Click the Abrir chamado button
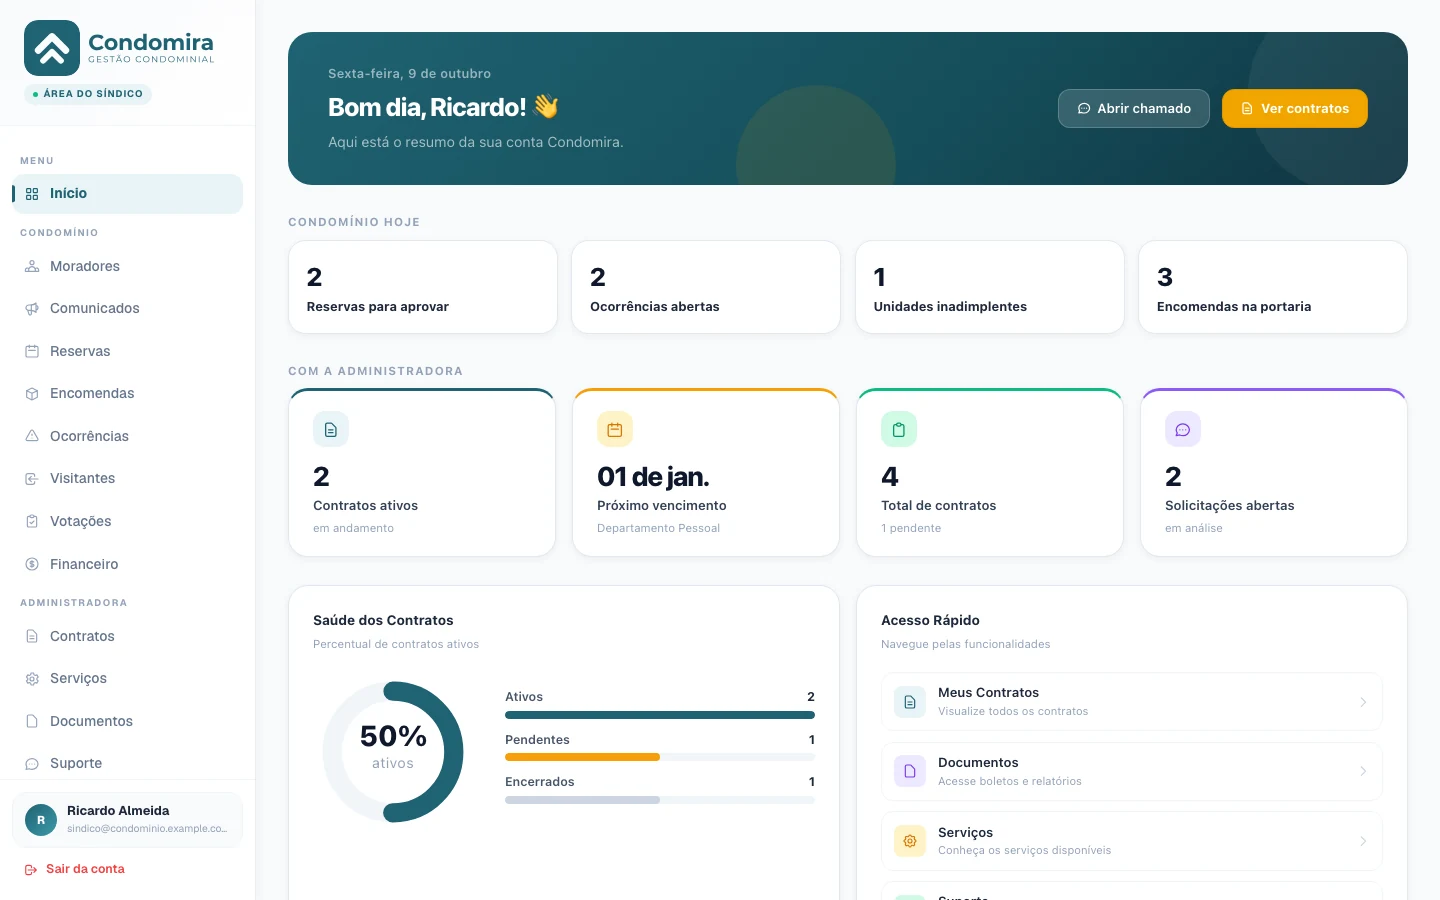 pyautogui.click(x=1134, y=108)
